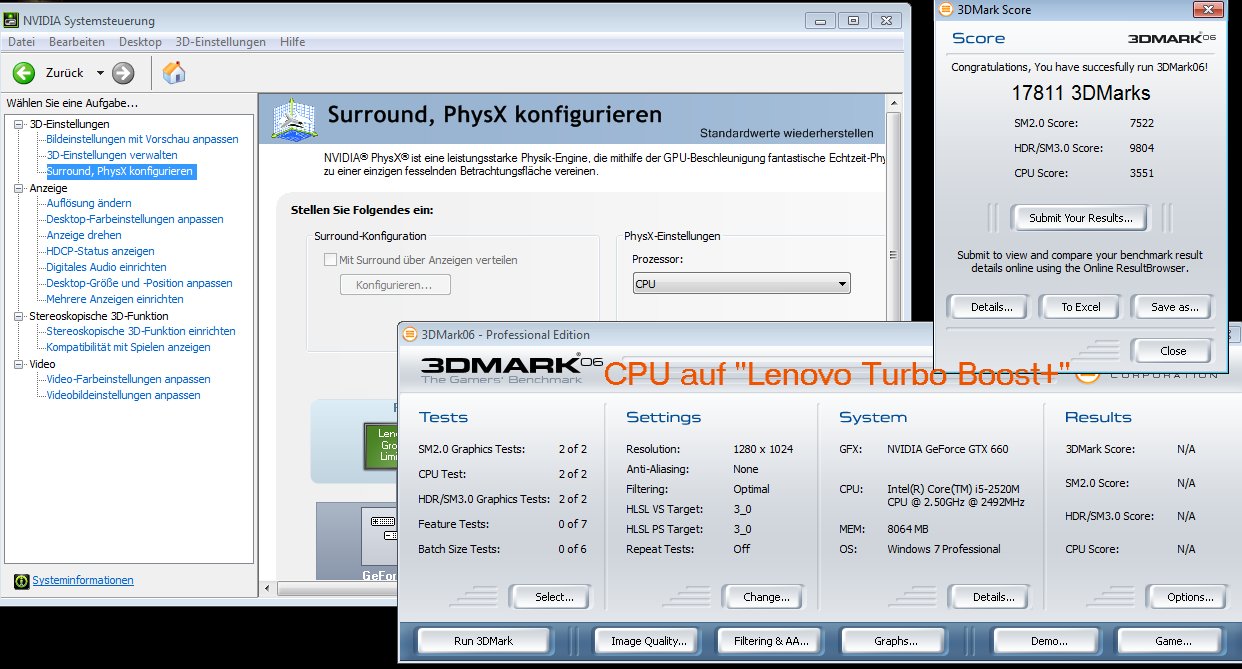Click the Demo... button
1242x669 pixels.
1048,641
